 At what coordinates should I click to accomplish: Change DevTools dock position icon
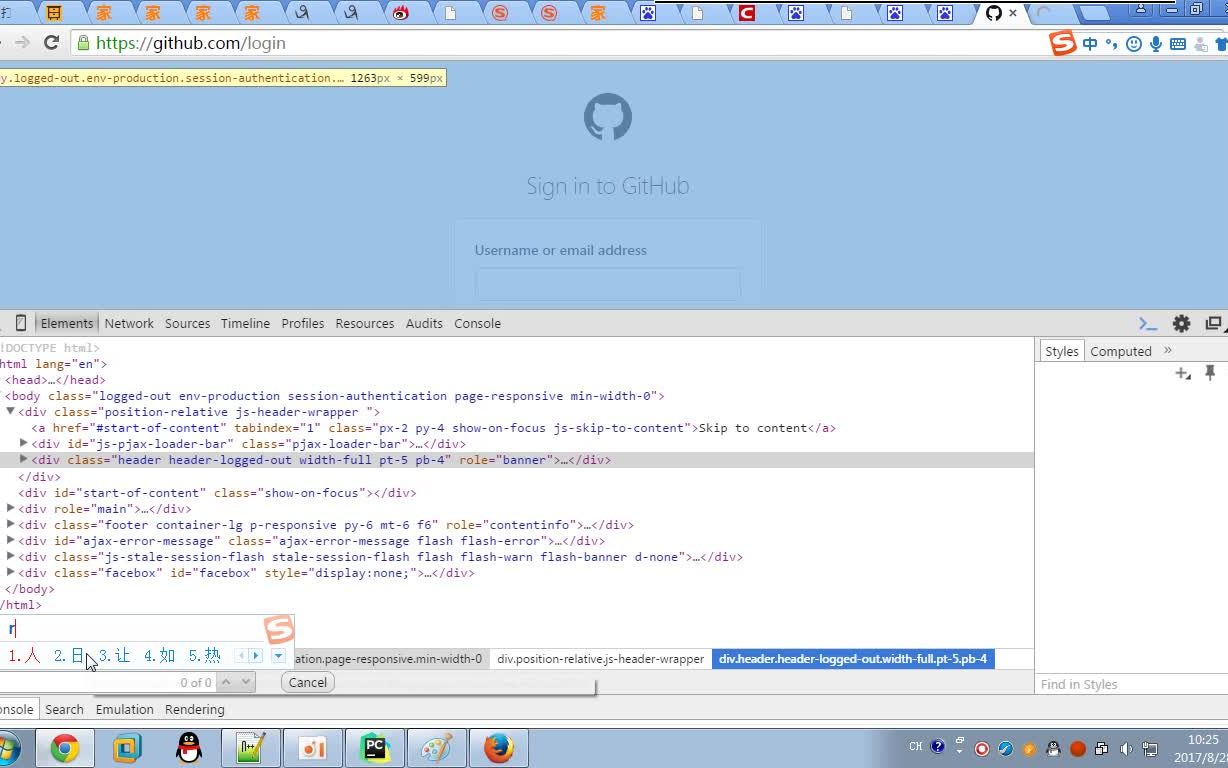click(1213, 322)
